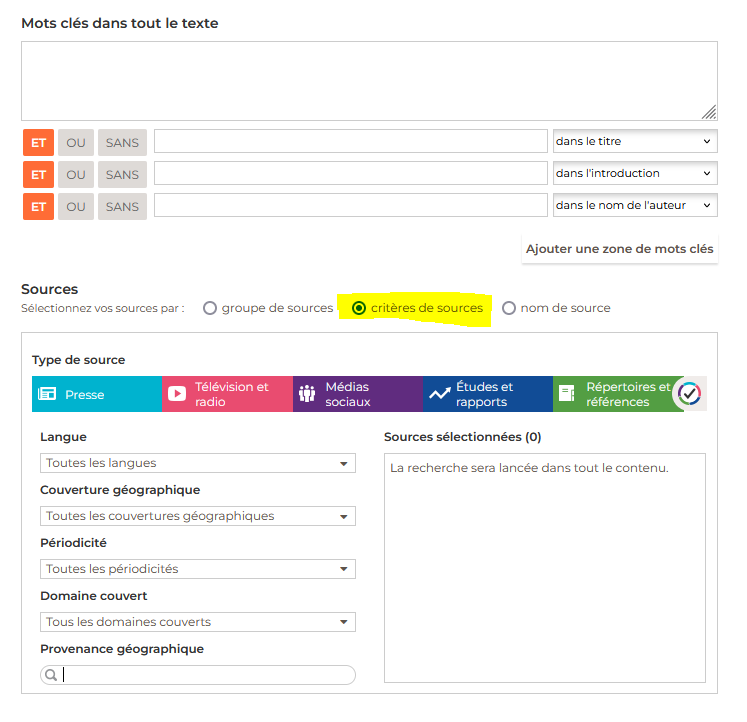The height and width of the screenshot is (722, 747).
Task: Choose the 'nom de source' radio button
Action: click(x=509, y=308)
